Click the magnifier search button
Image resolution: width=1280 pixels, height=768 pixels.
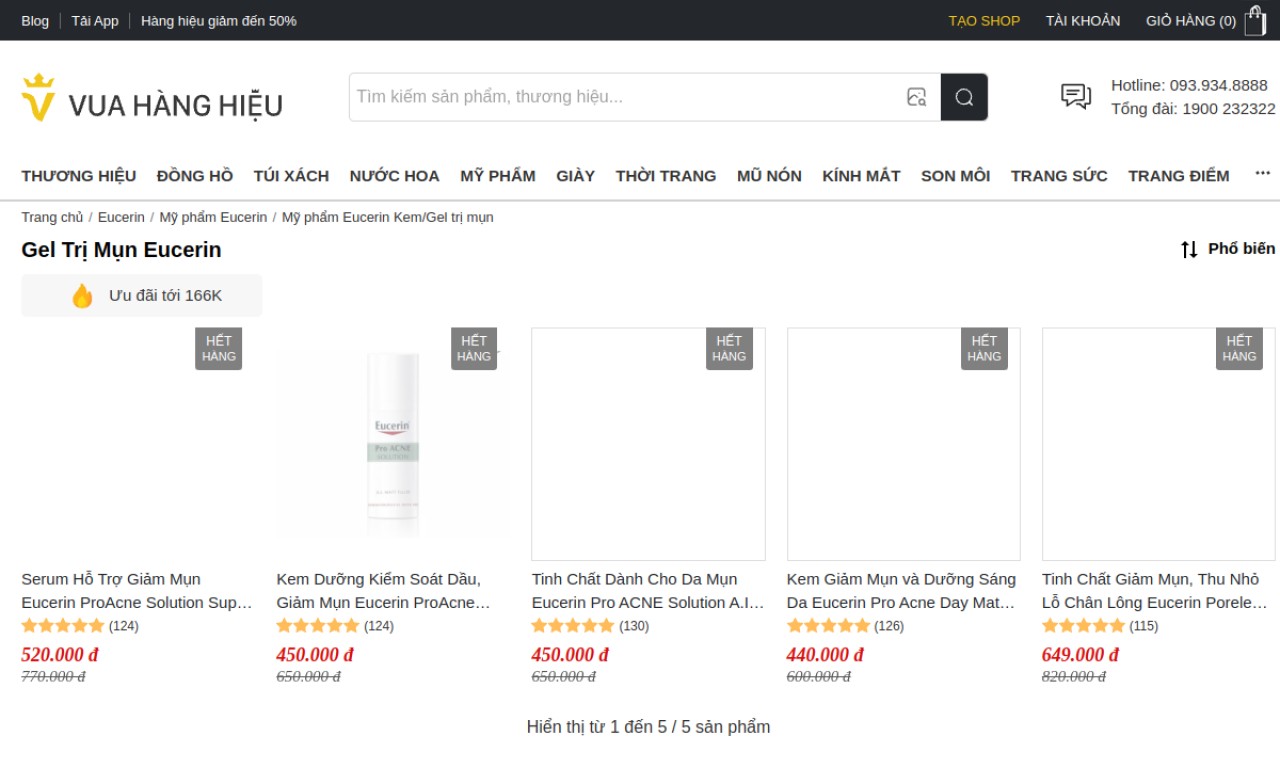click(x=964, y=97)
